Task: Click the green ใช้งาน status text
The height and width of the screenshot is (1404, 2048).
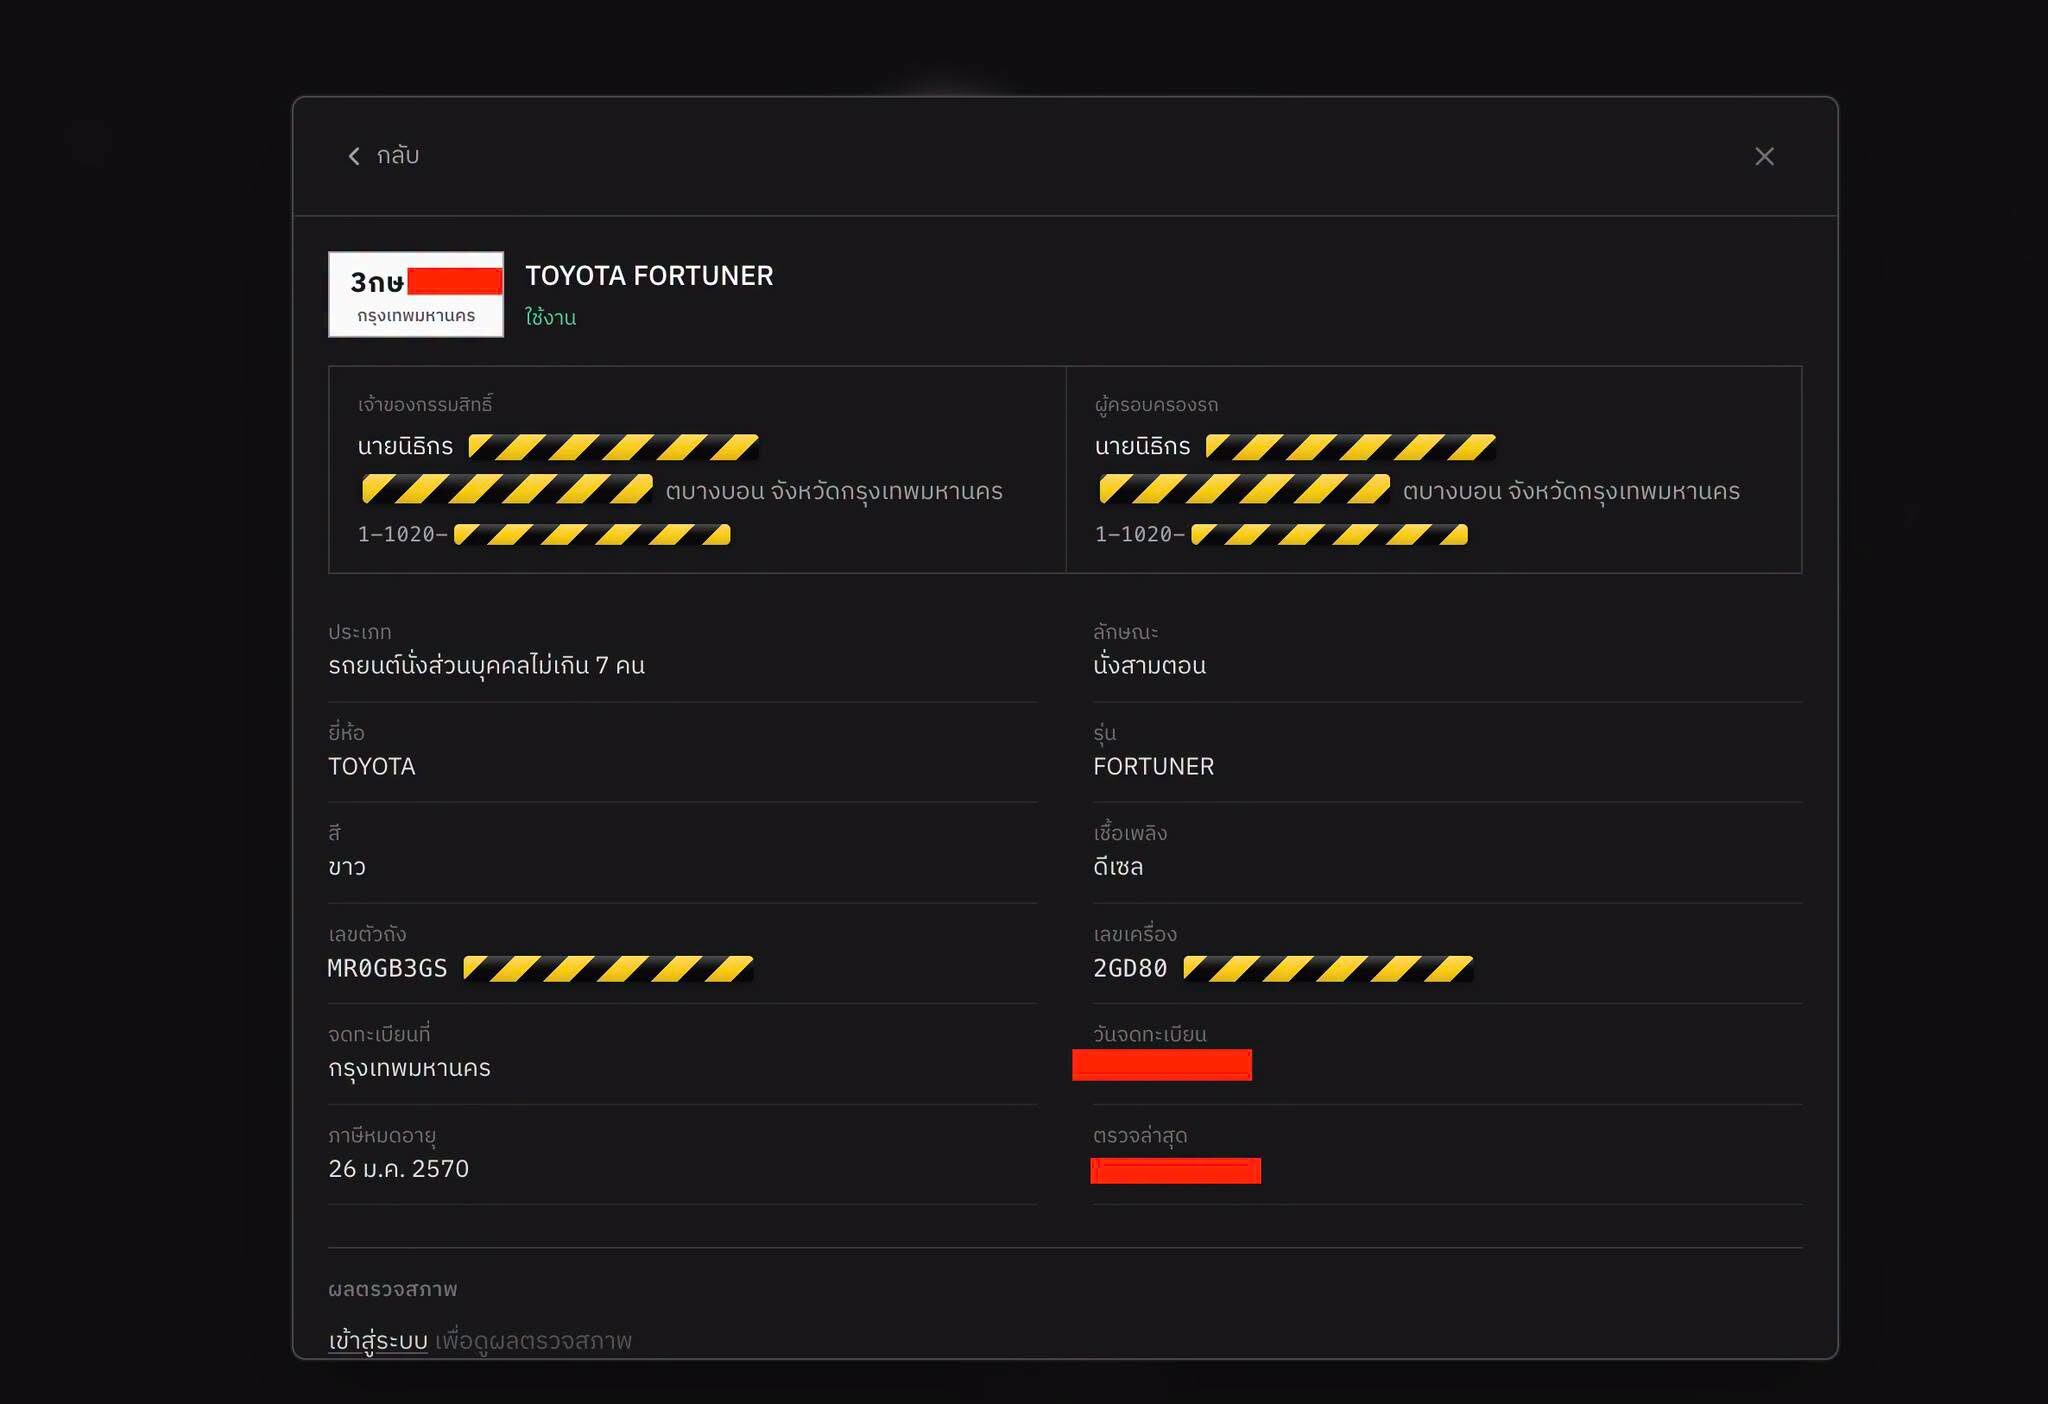Action: (551, 317)
